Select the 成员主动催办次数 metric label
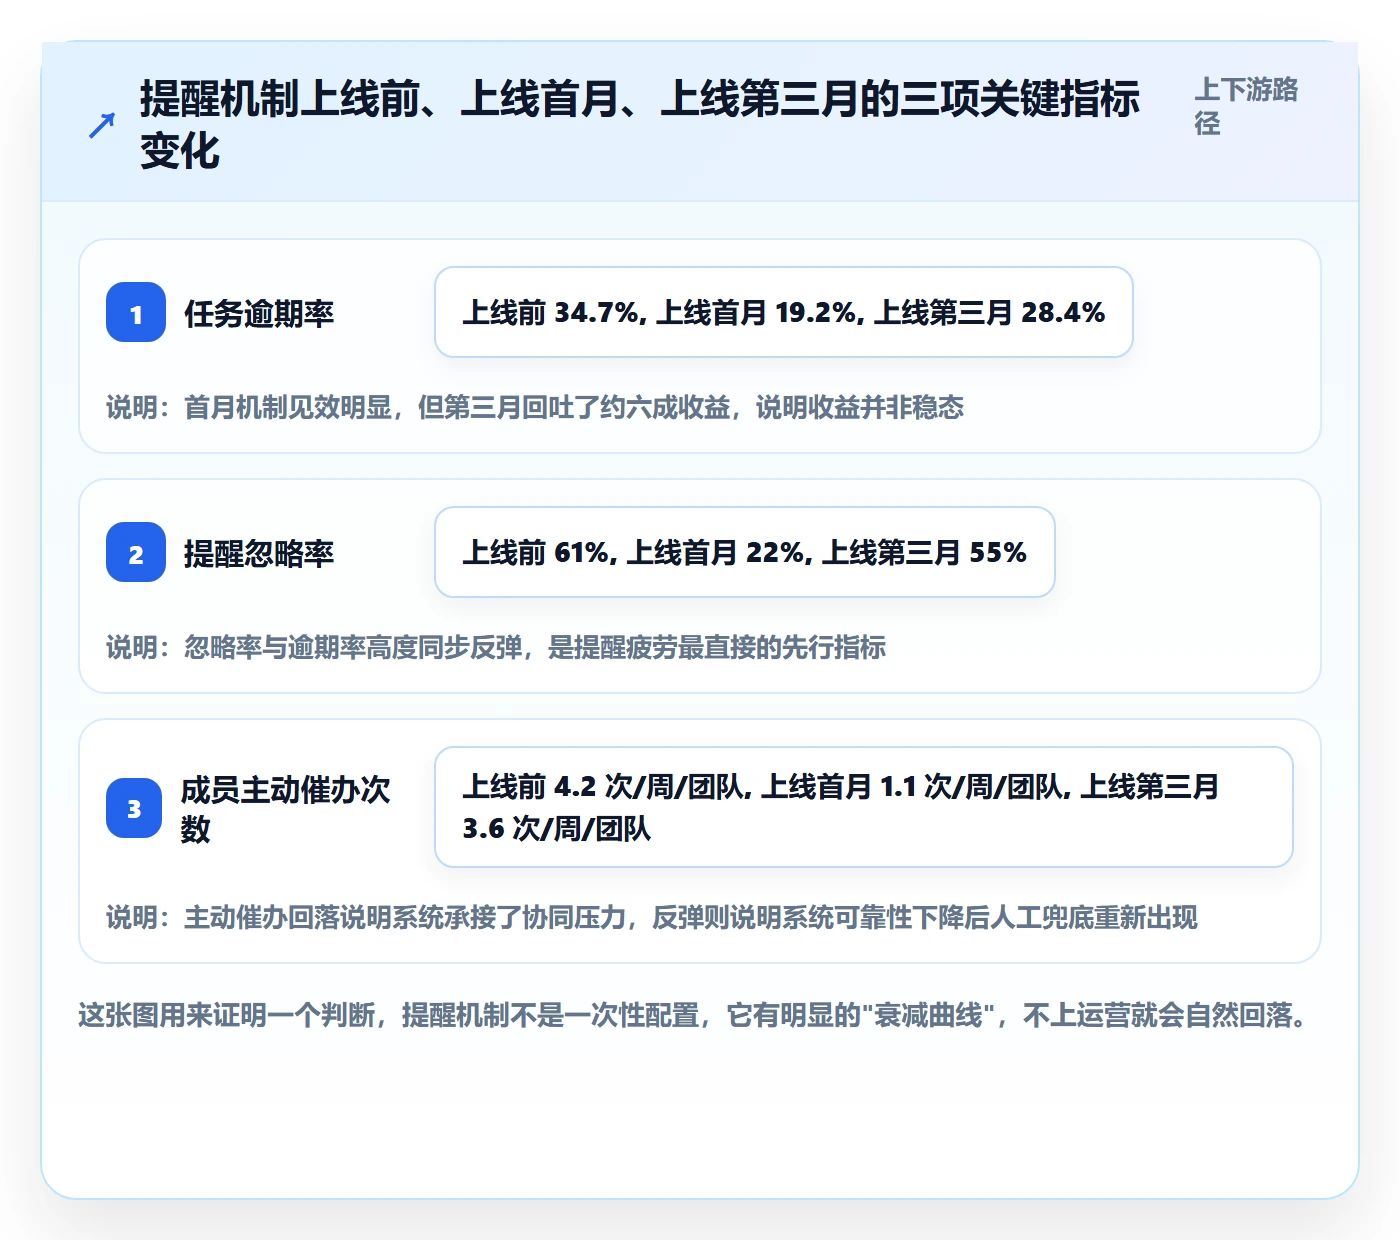This screenshot has height=1240, width=1400. click(x=285, y=809)
